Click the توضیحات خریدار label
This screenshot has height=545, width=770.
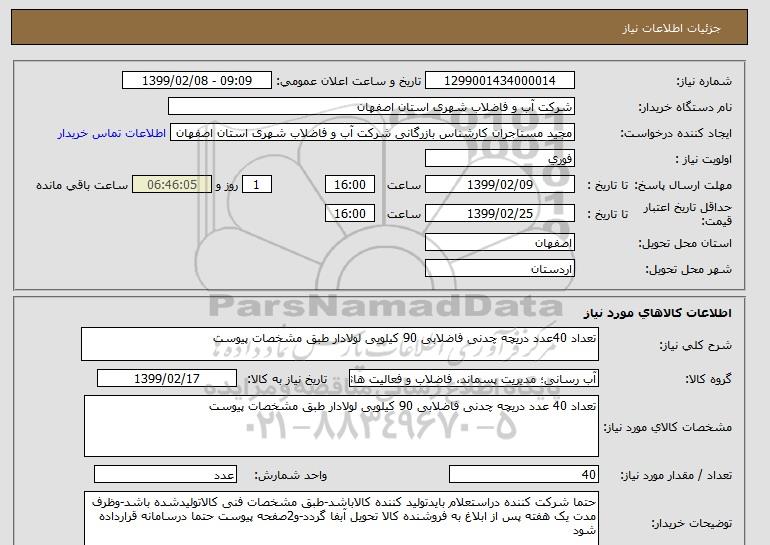coord(692,523)
